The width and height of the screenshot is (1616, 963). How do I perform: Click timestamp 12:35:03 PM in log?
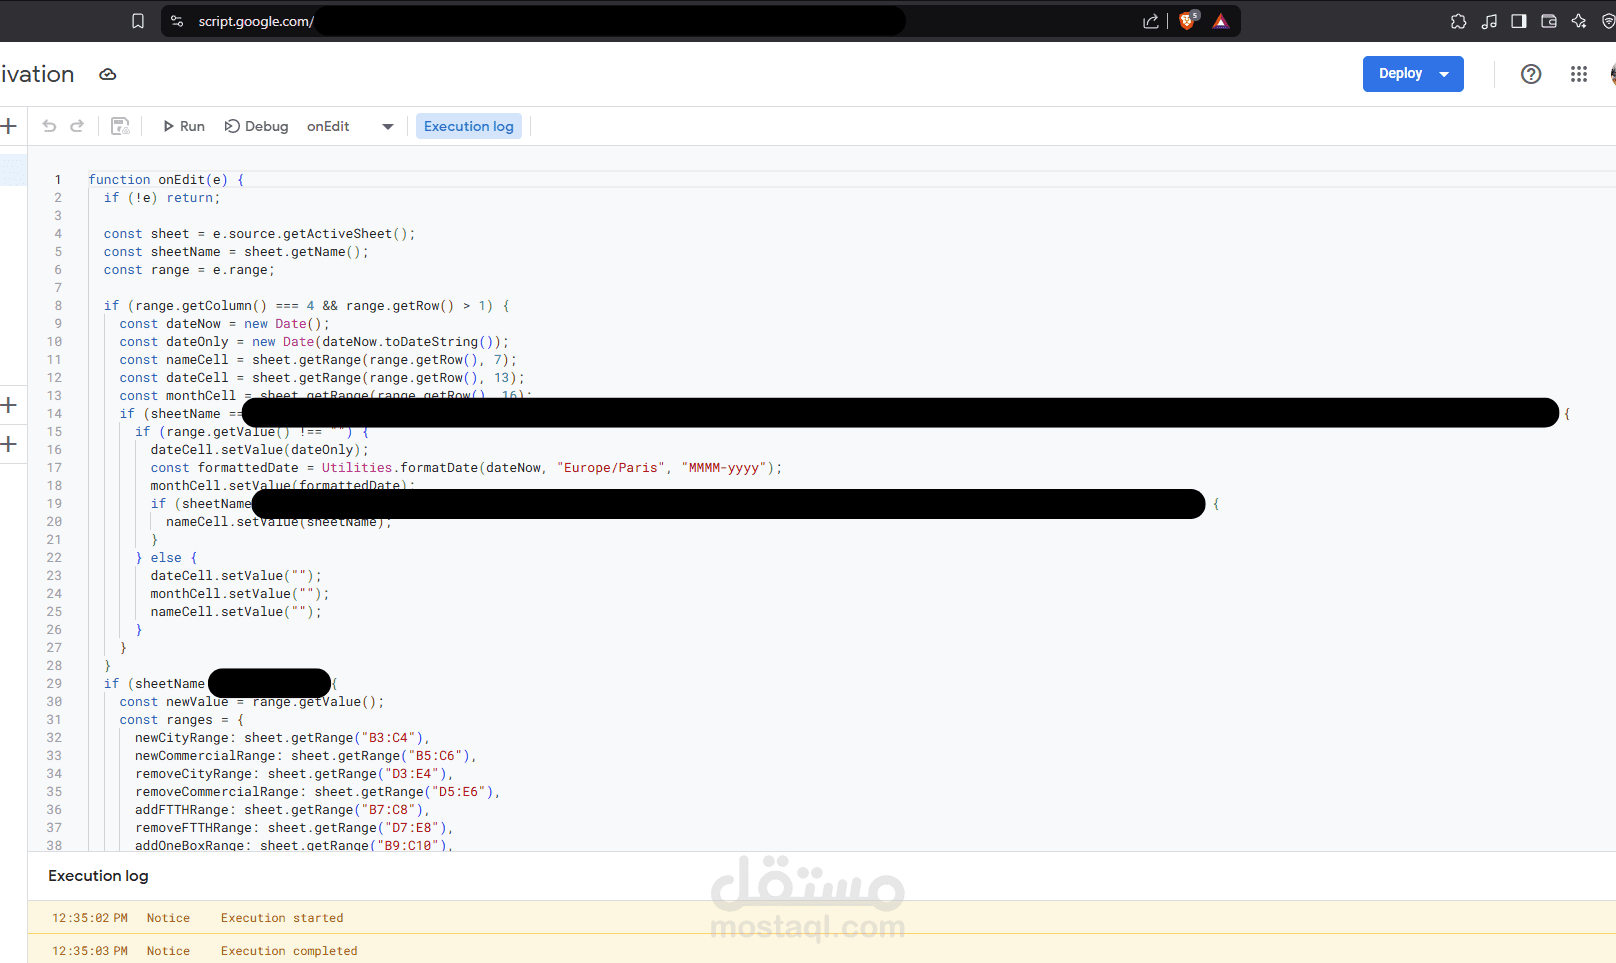(90, 951)
